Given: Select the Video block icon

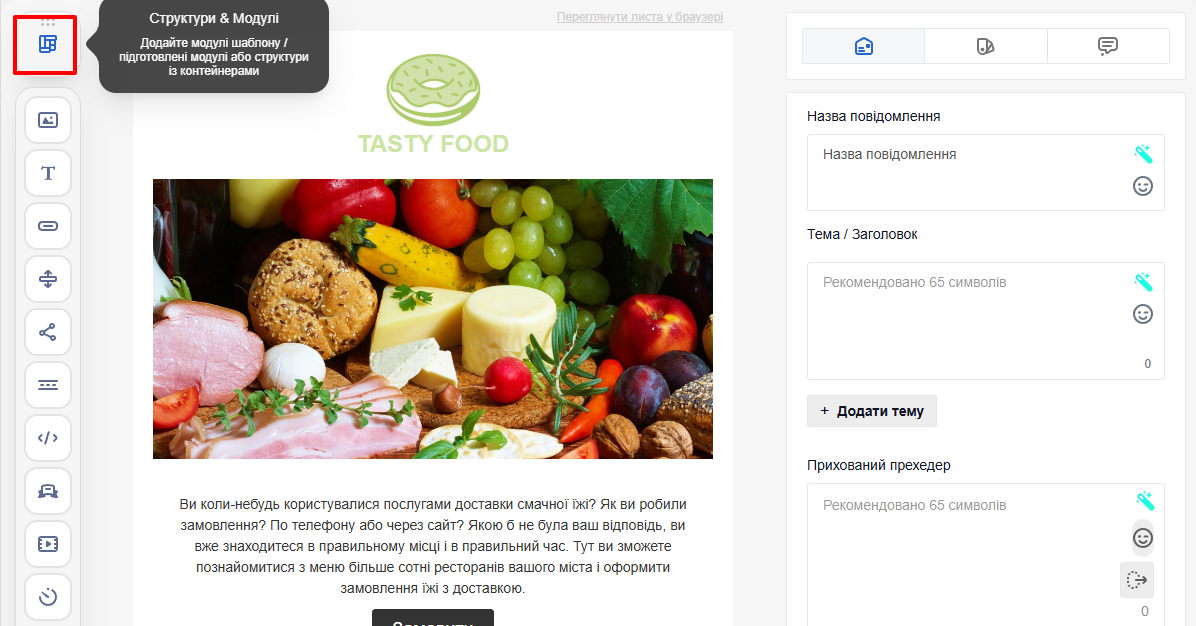Looking at the screenshot, I should (48, 544).
